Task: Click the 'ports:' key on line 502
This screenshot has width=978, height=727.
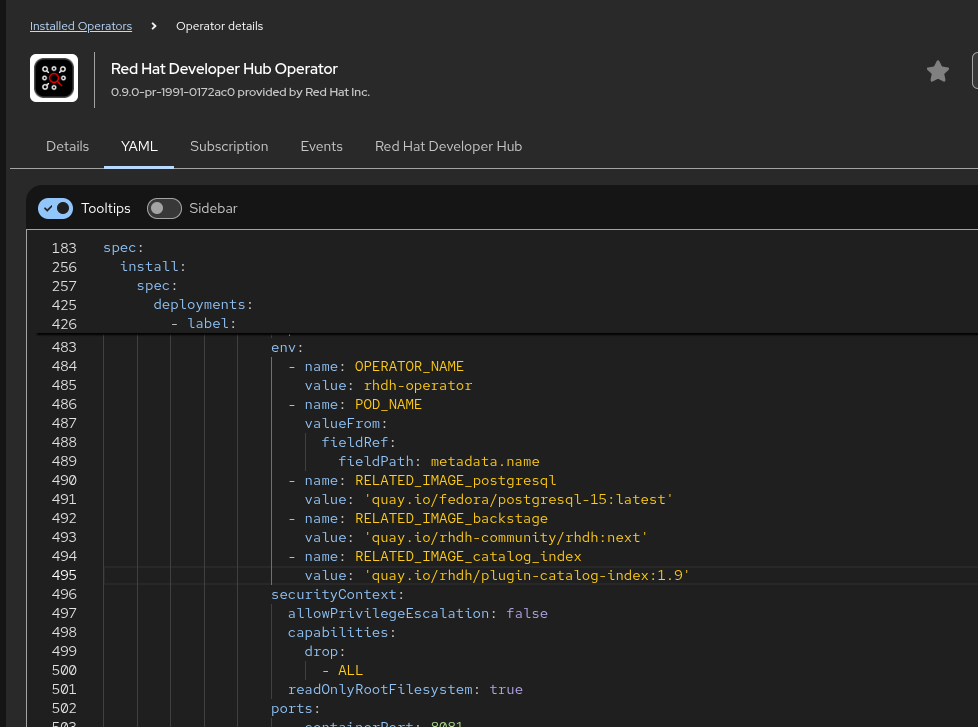Action: coord(292,708)
